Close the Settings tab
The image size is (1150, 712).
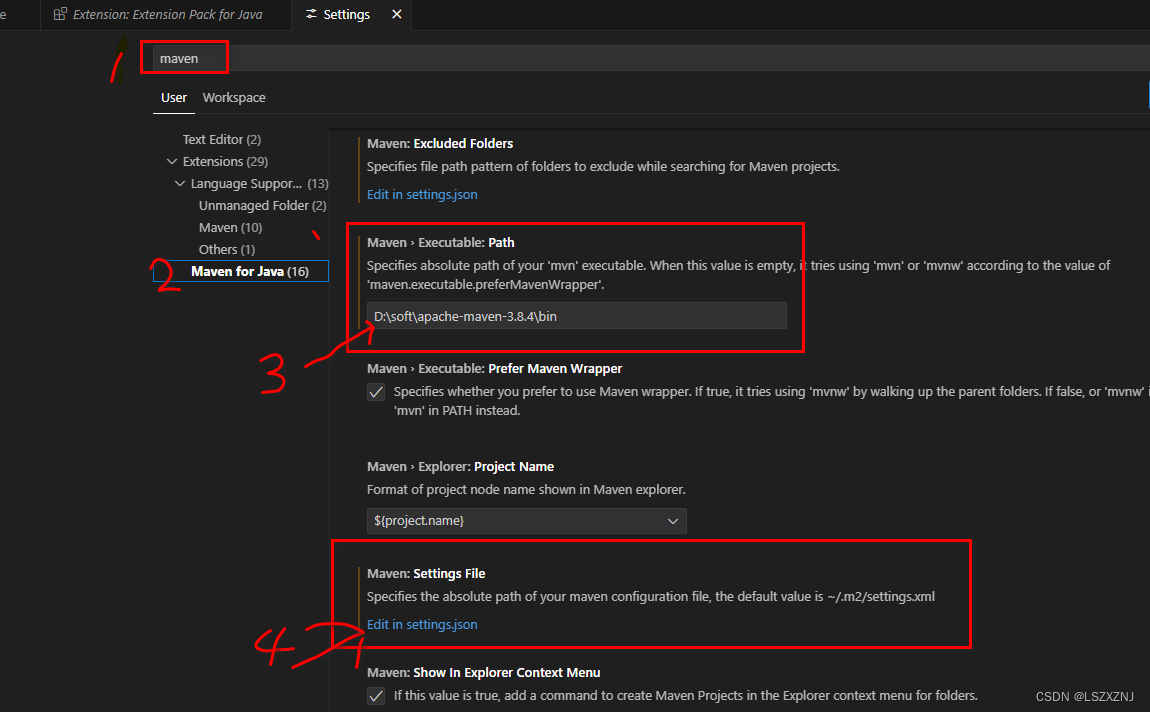click(x=397, y=14)
